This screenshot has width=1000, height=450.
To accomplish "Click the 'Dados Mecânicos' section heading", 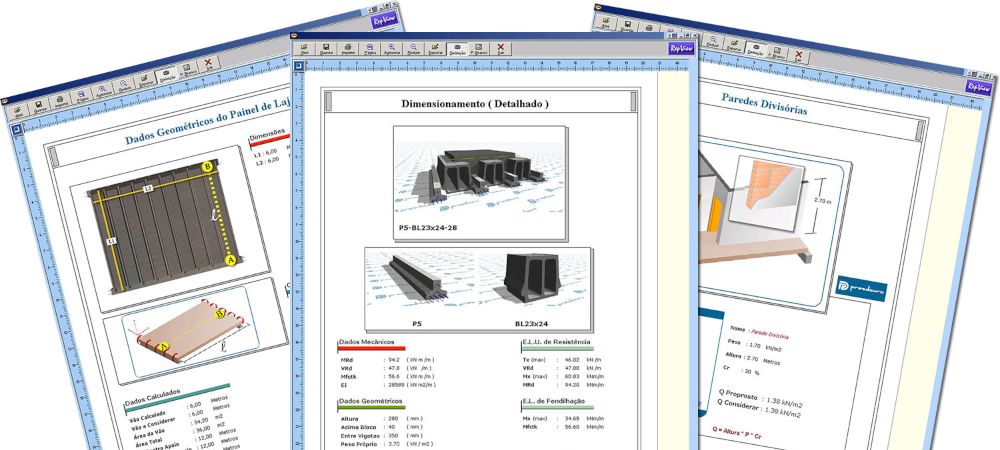I will (367, 342).
